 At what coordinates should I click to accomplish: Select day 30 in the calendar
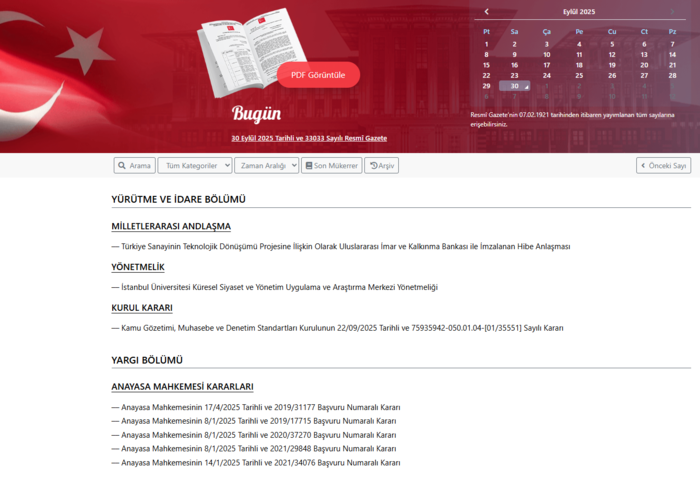click(514, 86)
